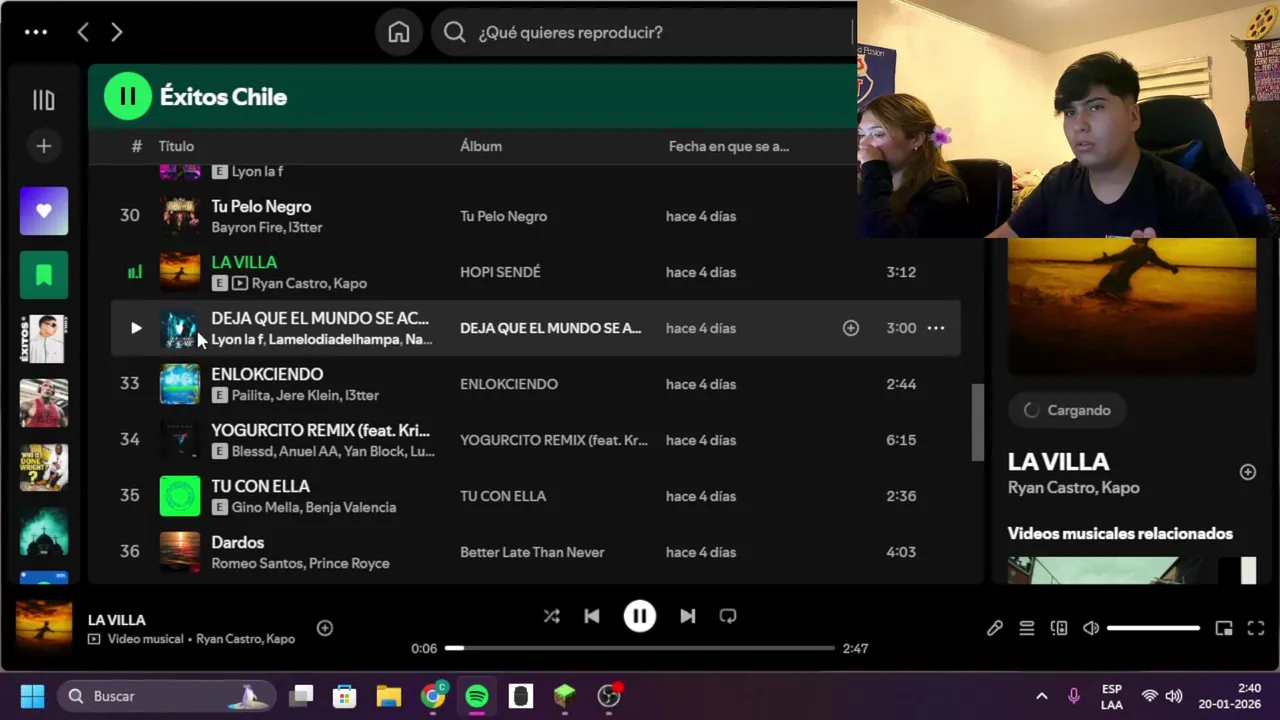1280x720 pixels.
Task: Open more options for DEJA QUE EL MUNDO row
Action: tap(936, 328)
